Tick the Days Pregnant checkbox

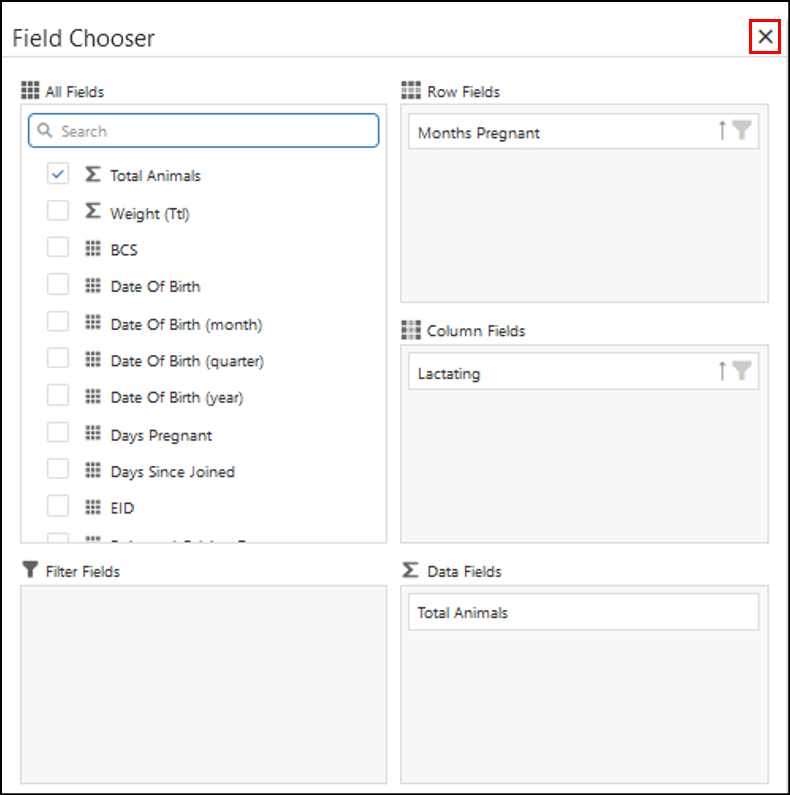point(58,433)
